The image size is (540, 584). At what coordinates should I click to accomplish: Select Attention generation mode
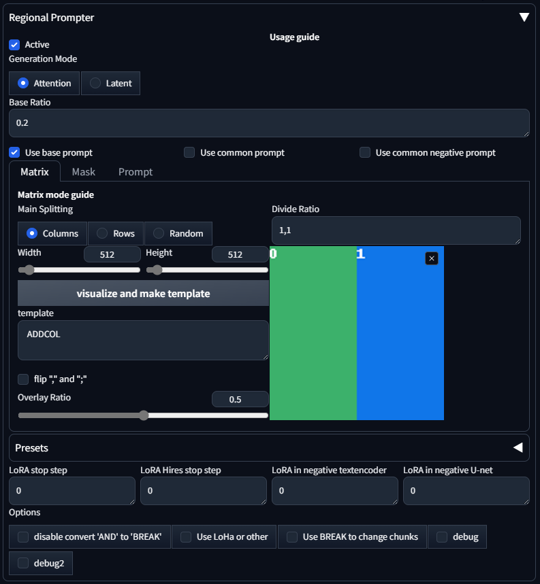click(44, 83)
